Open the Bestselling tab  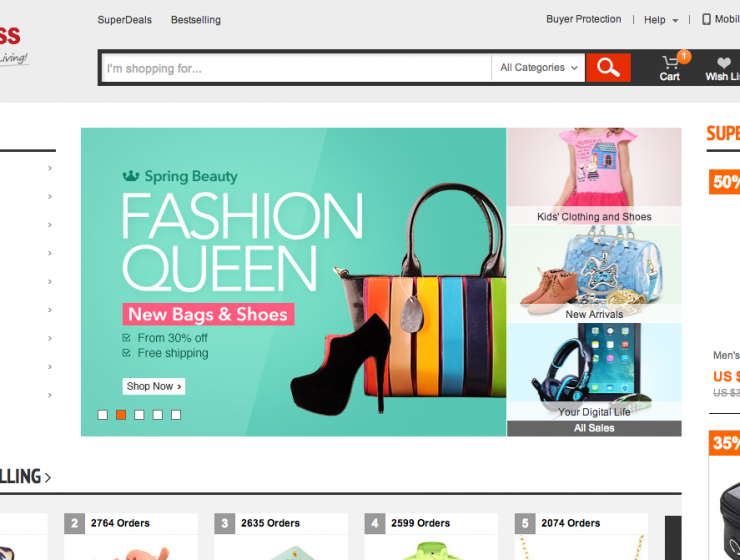point(196,20)
